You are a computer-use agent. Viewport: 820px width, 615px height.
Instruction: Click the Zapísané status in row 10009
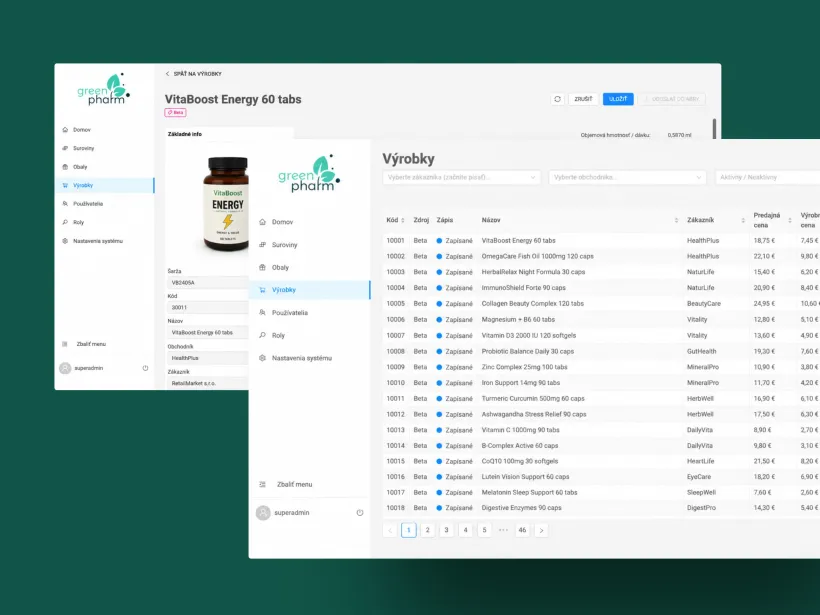[454, 367]
